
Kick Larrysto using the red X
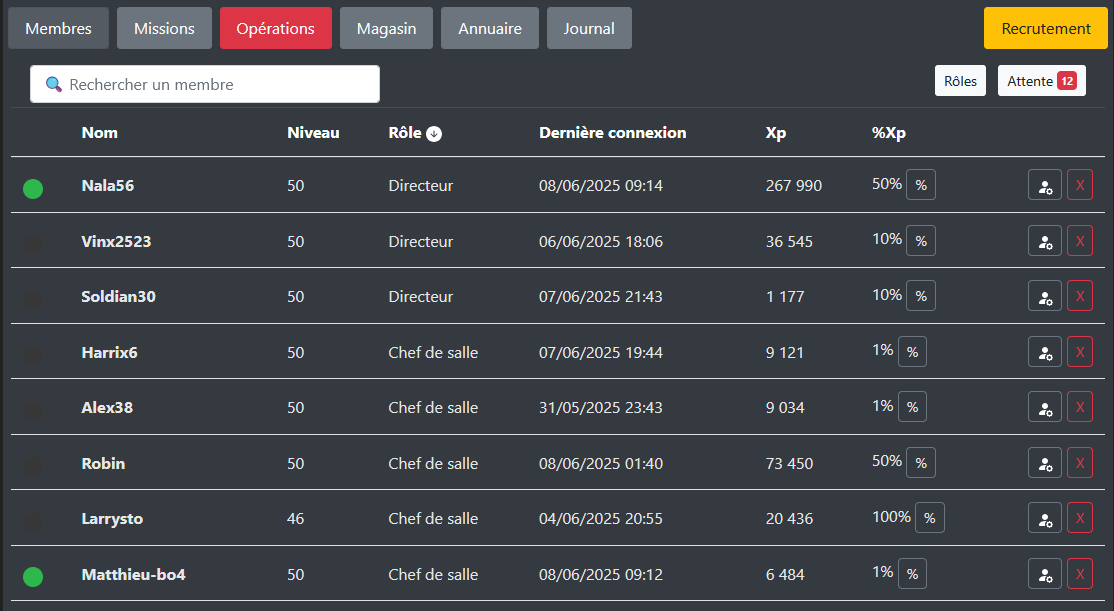(x=1080, y=518)
